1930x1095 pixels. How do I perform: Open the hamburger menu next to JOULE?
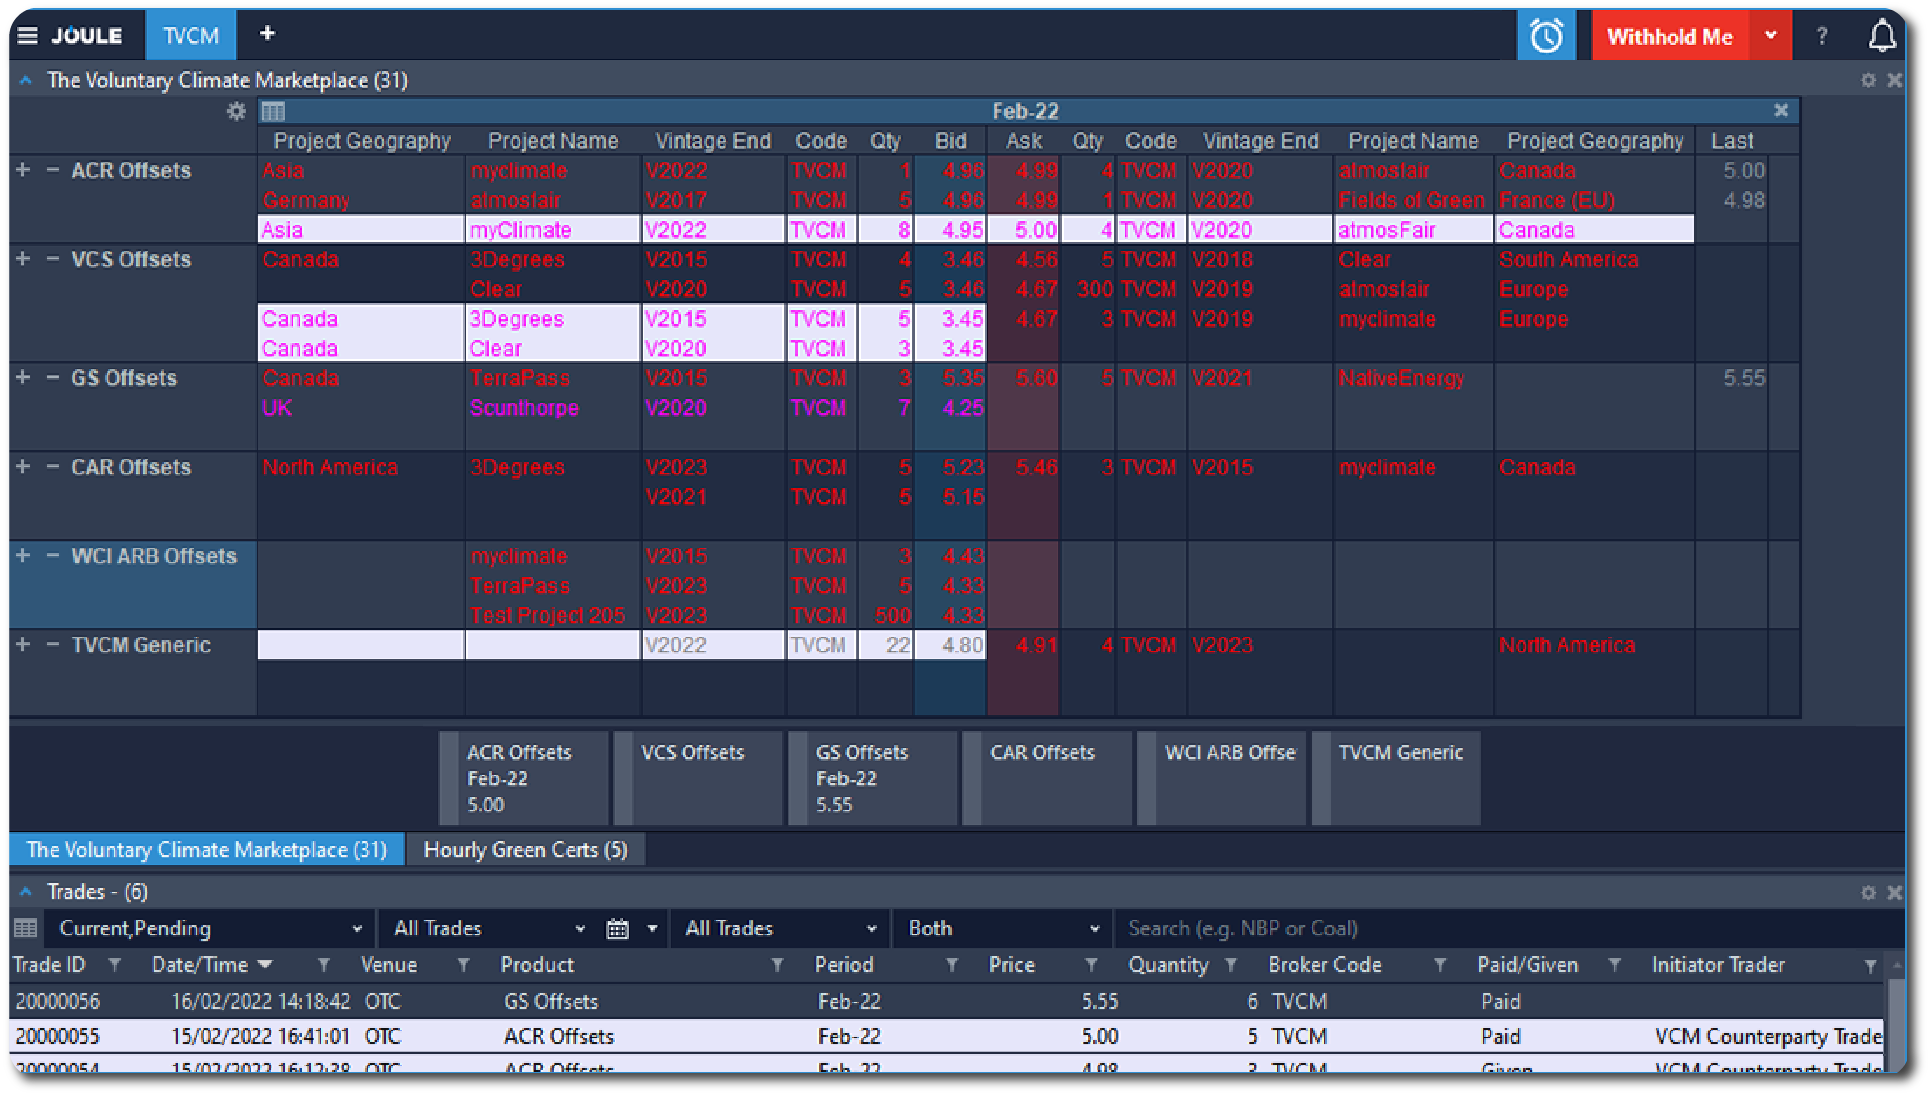point(28,36)
